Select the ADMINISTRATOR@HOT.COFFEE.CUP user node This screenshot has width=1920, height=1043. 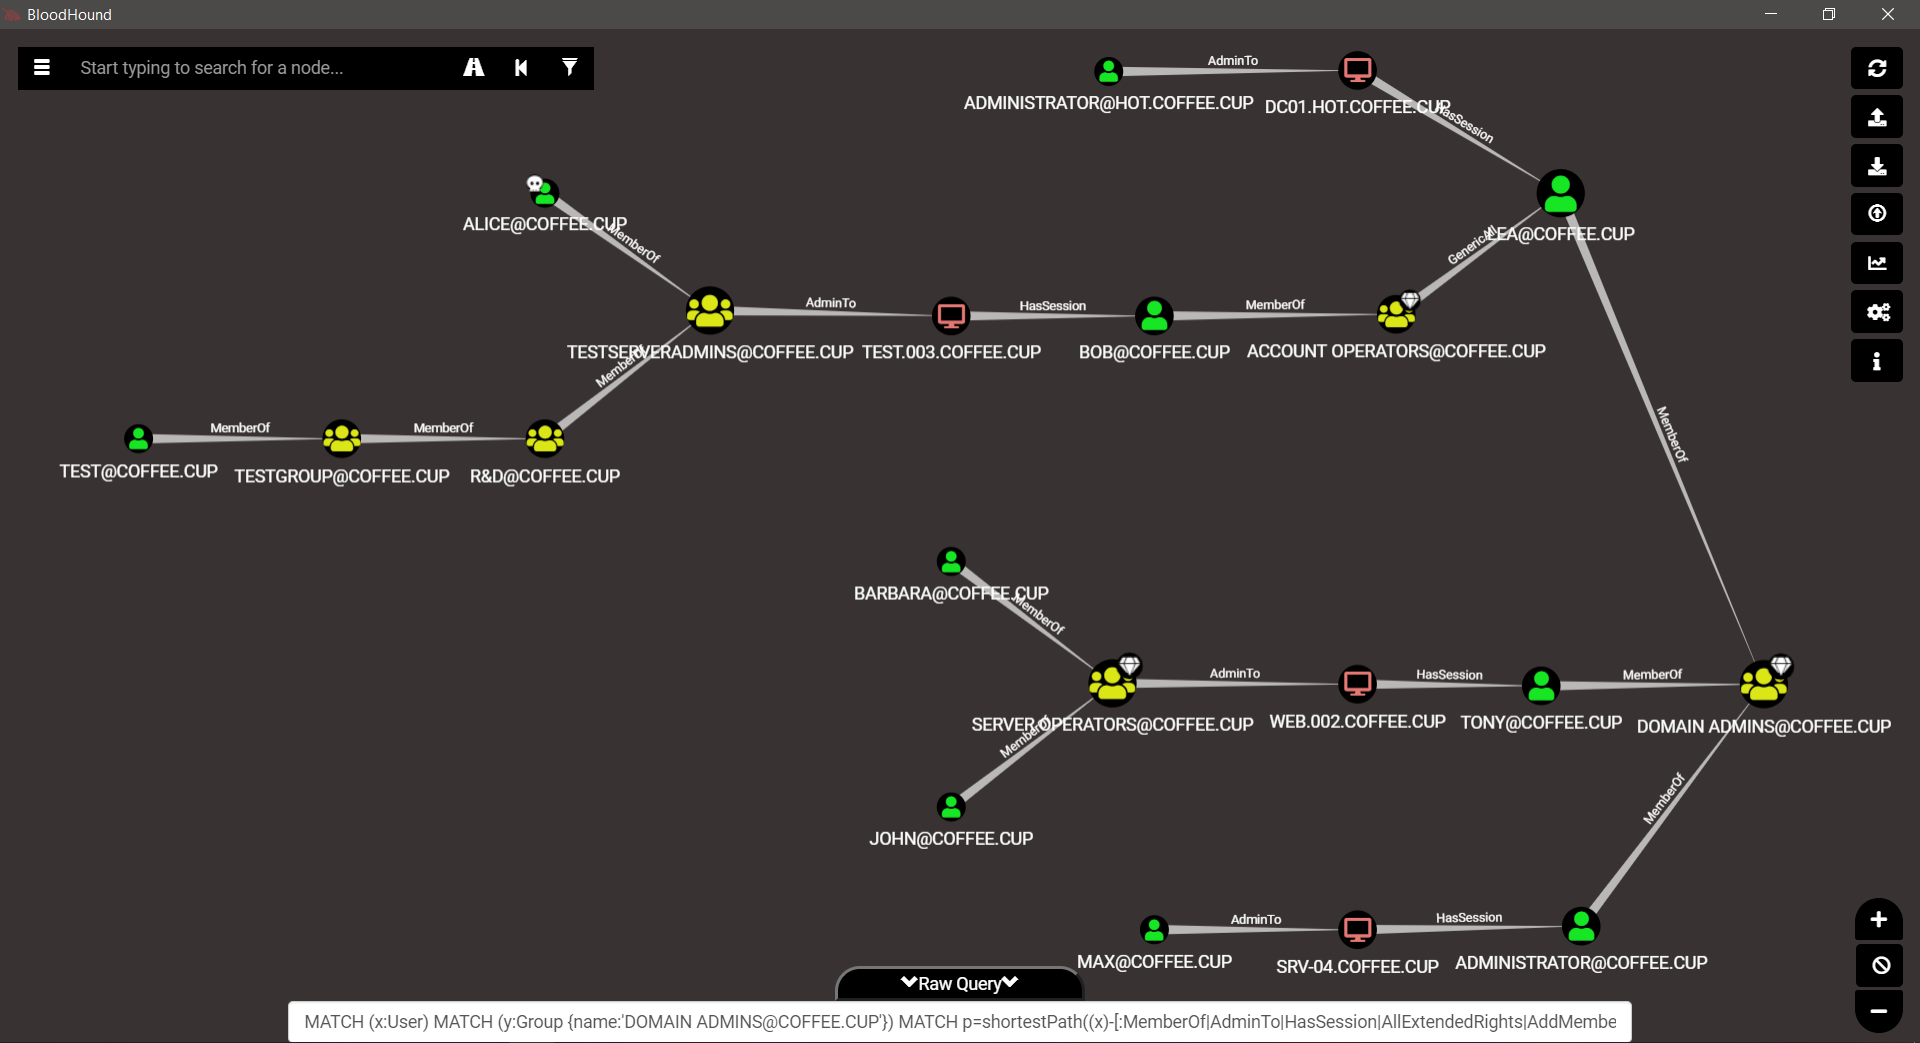pos(1108,71)
